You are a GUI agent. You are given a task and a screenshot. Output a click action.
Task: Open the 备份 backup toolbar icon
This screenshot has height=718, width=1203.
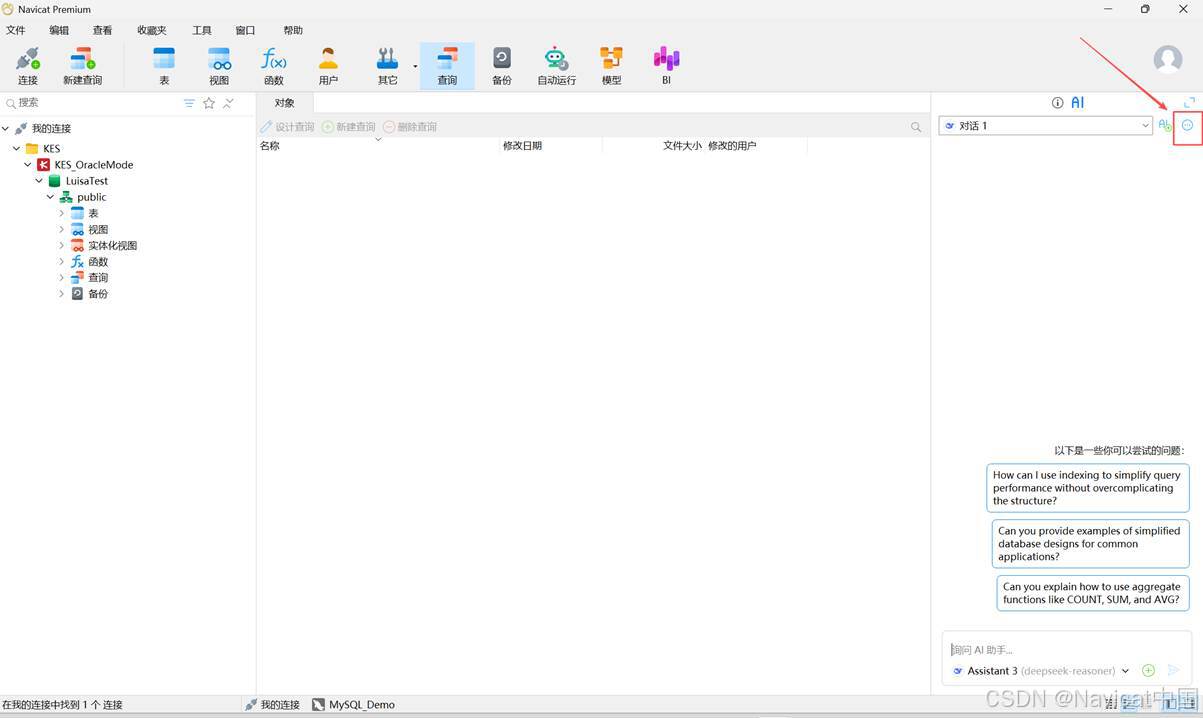click(502, 66)
